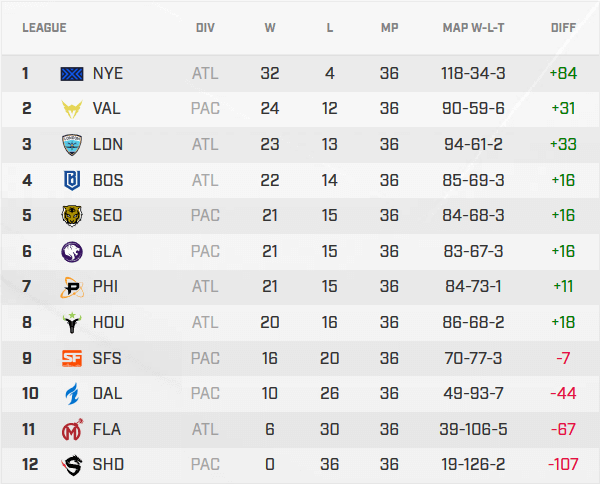Select the LEAGUE header label
This screenshot has width=600, height=484.
44,28
